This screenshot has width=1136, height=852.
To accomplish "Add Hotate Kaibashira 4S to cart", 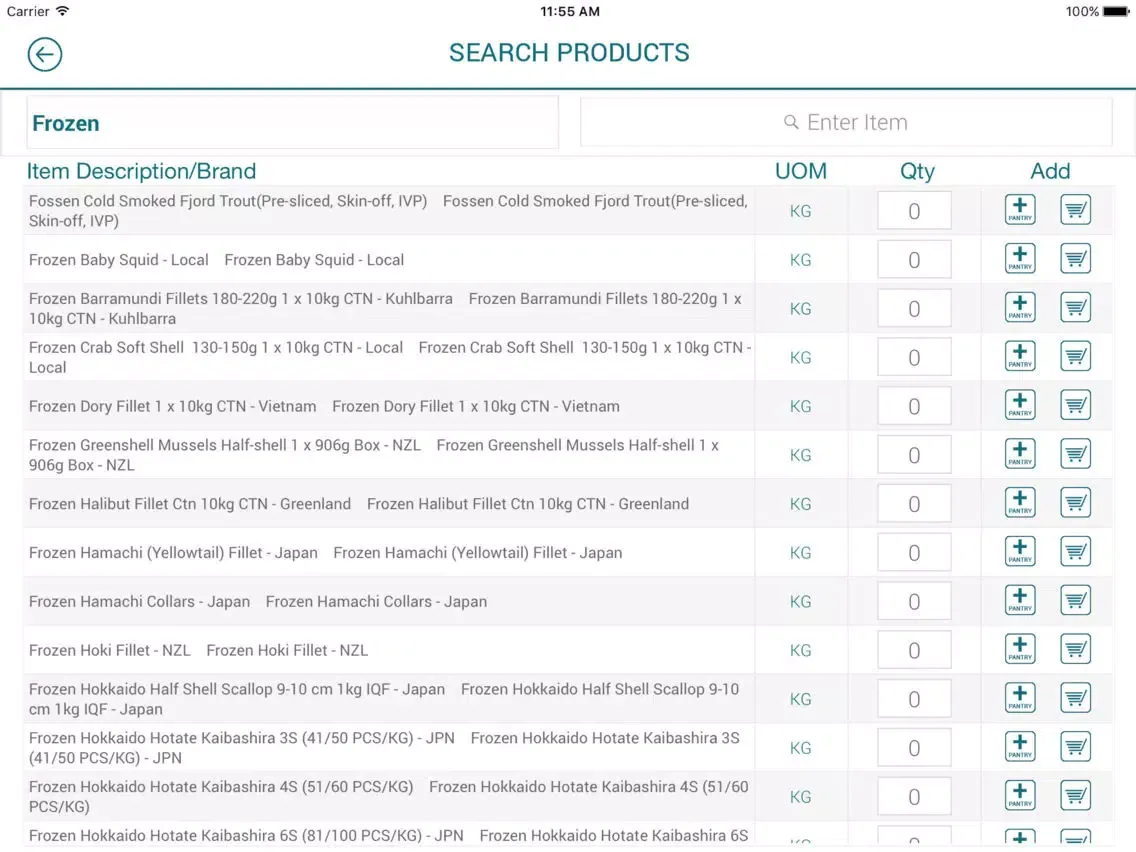I will point(1075,795).
